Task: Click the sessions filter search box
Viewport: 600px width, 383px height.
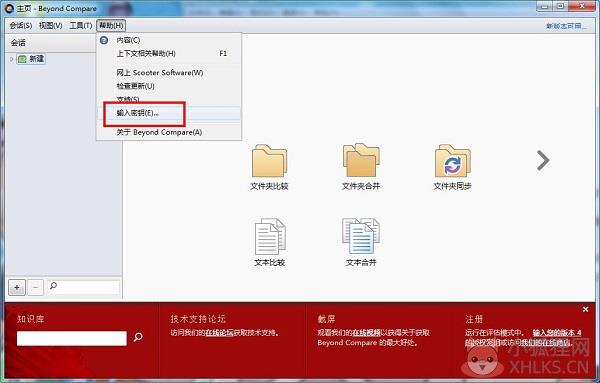Action: pos(83,287)
